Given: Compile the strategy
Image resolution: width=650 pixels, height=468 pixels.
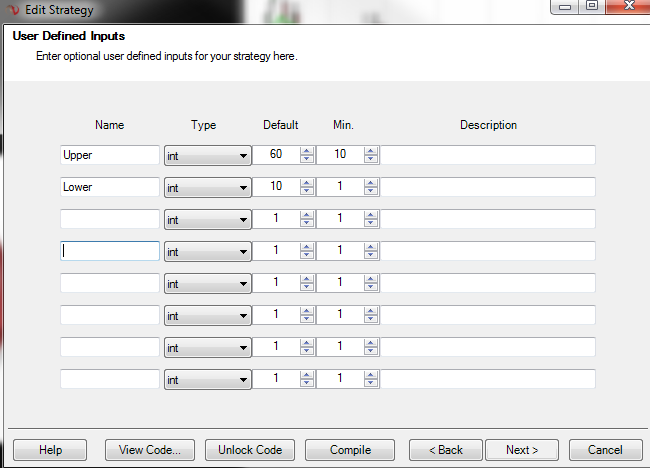Looking at the screenshot, I should coord(349,450).
